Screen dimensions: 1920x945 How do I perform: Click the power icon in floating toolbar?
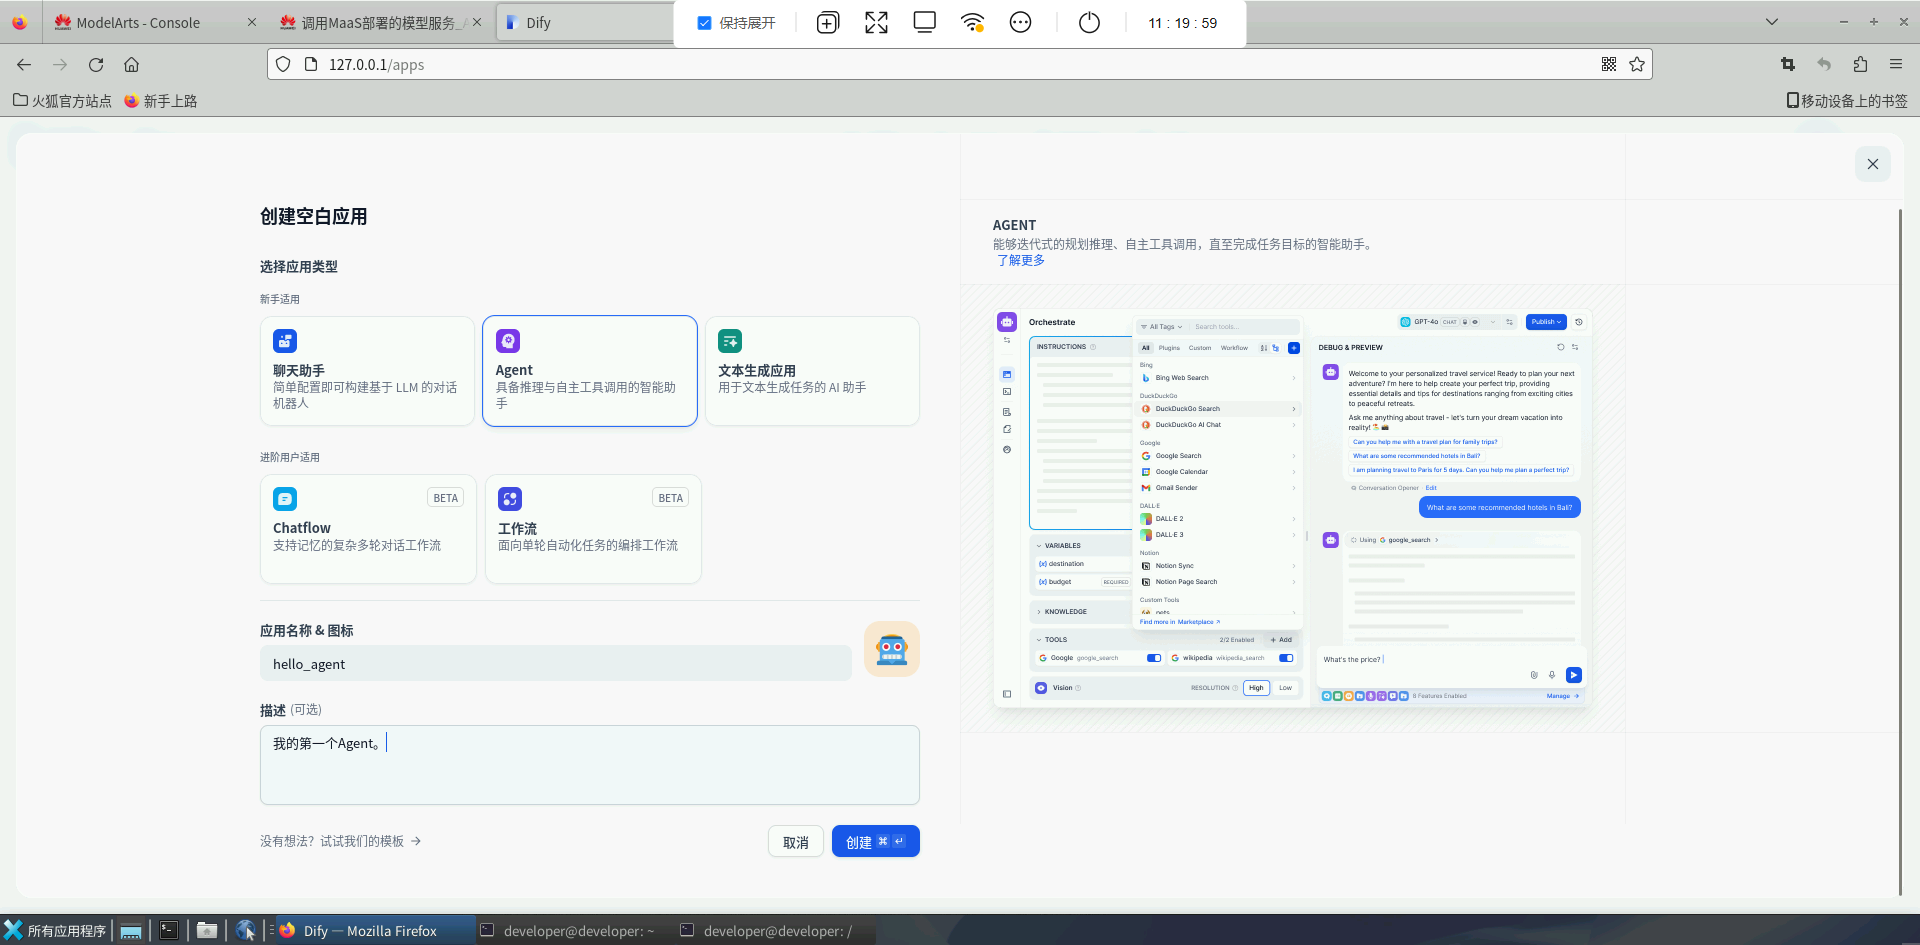click(x=1089, y=23)
